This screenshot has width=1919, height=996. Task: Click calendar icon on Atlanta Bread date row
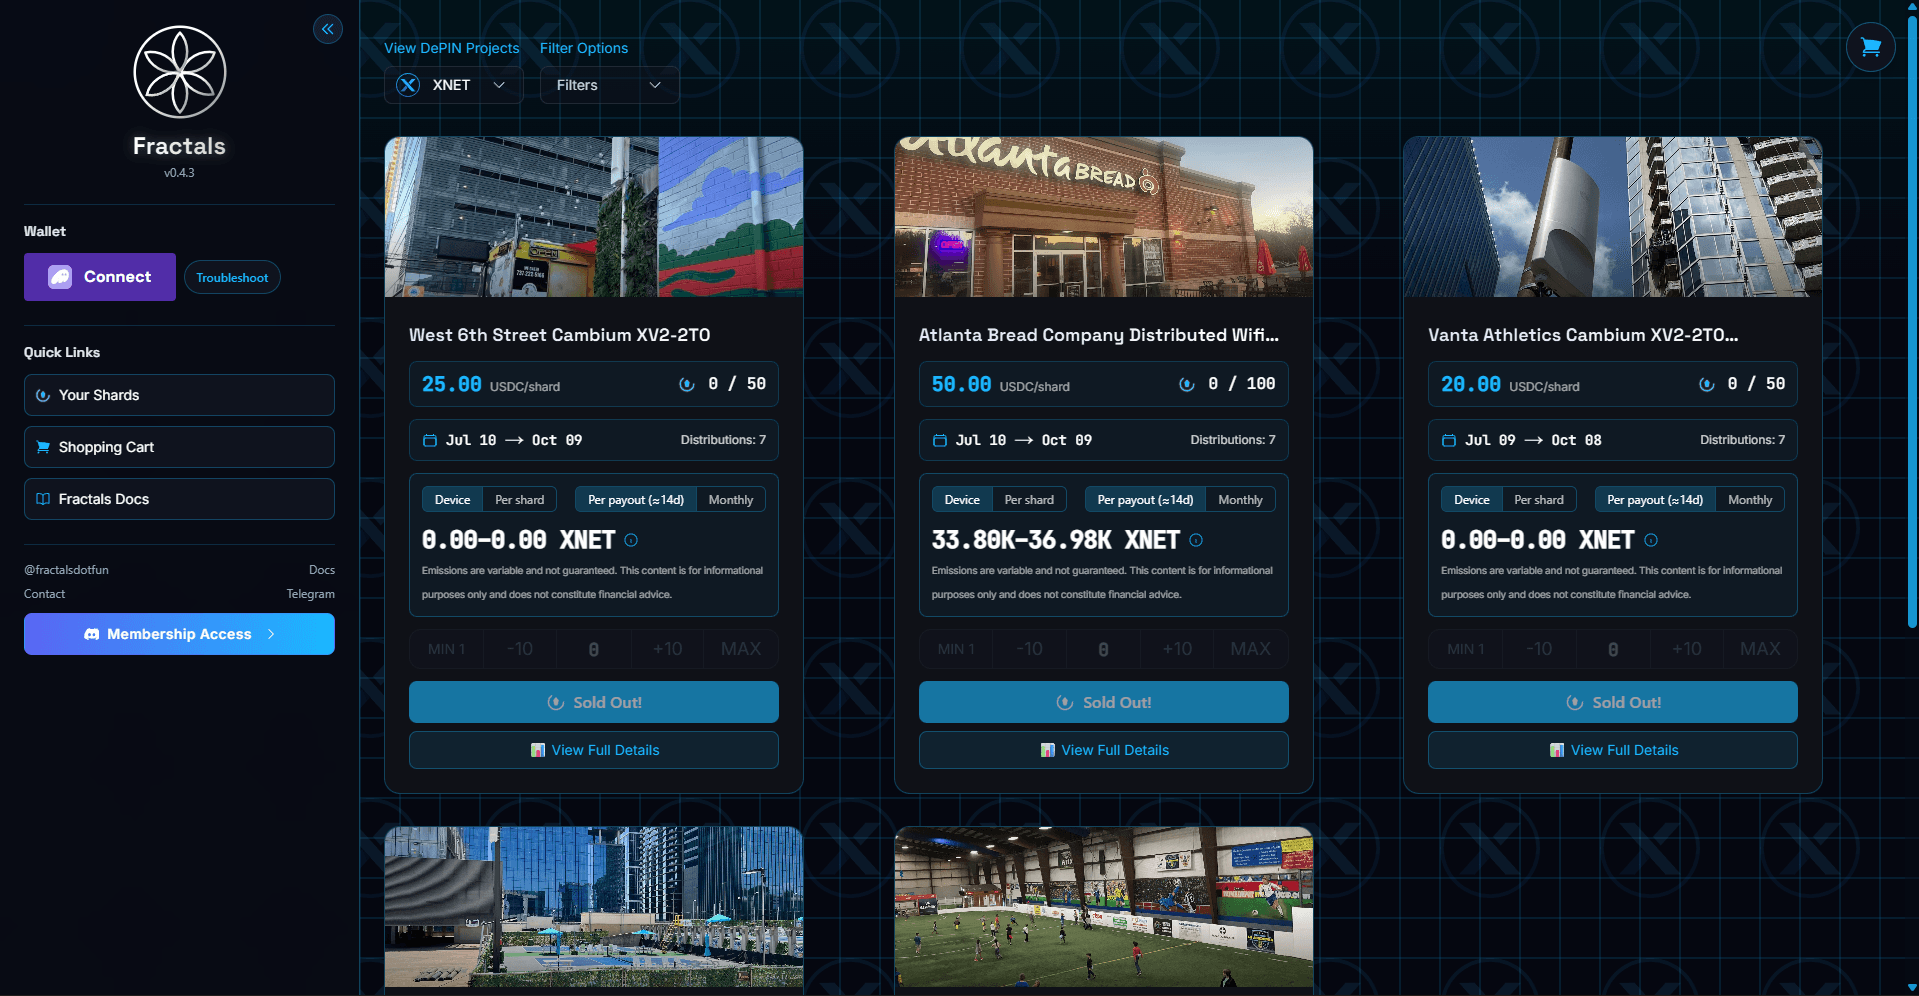940,440
